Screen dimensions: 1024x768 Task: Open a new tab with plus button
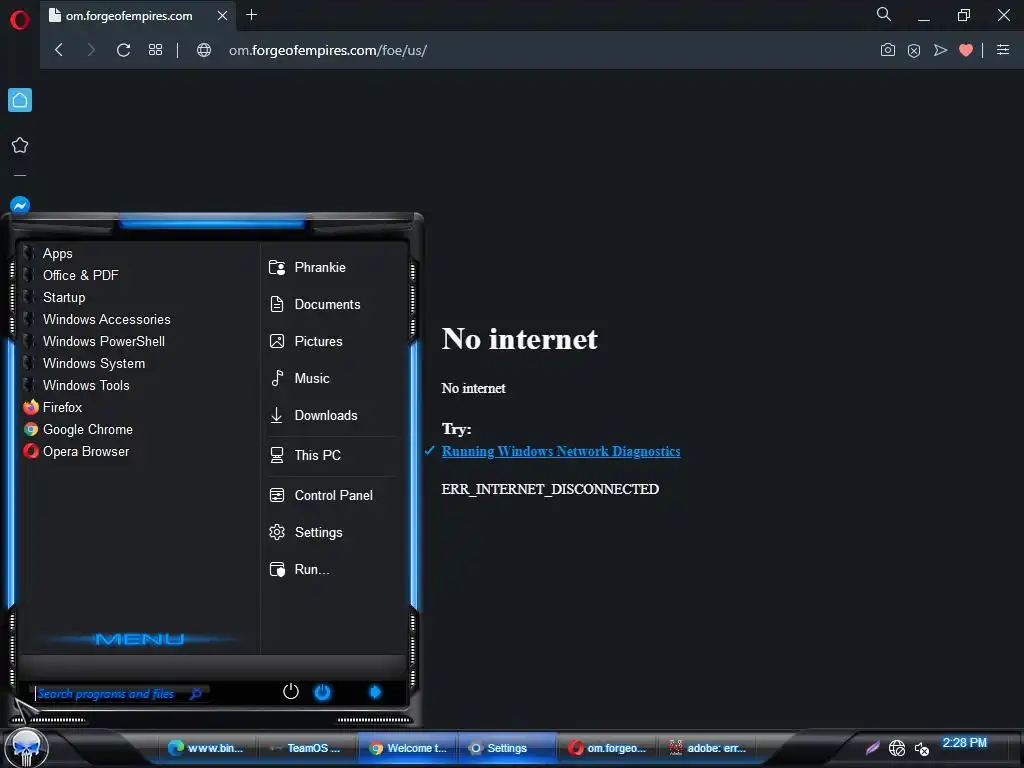tap(251, 14)
